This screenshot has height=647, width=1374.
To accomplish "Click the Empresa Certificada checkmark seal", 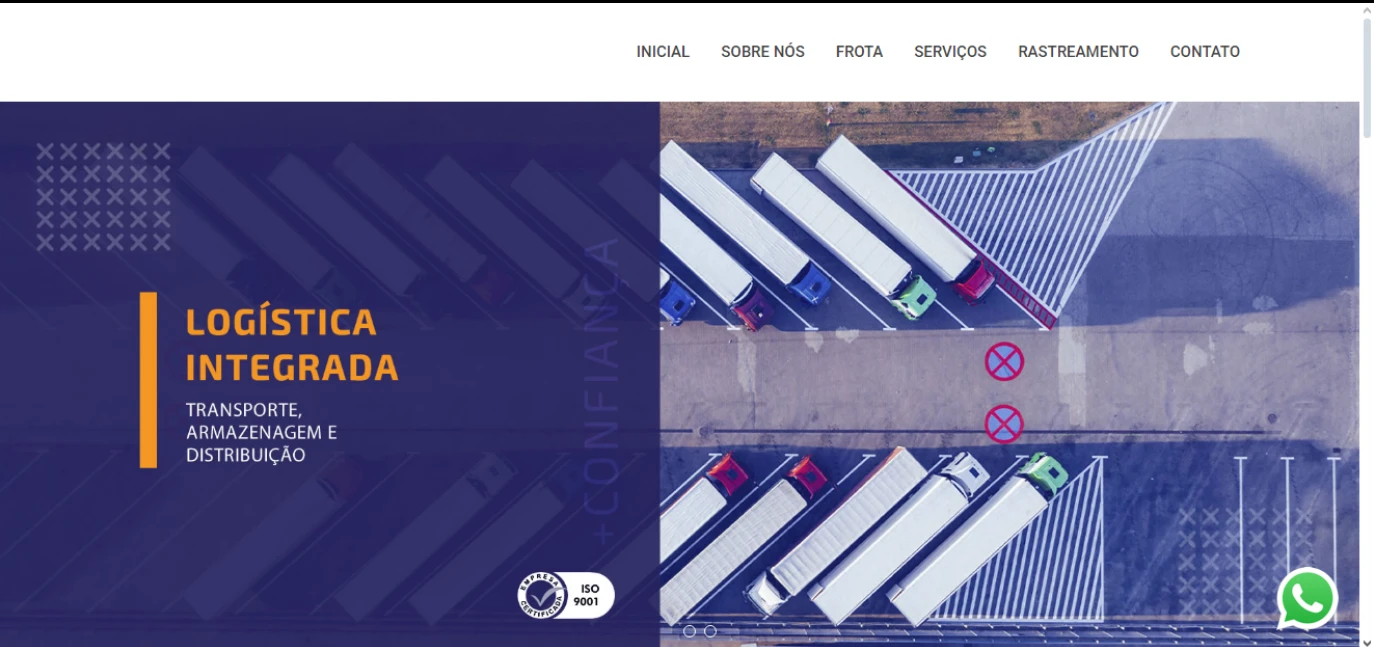I will pos(542,596).
